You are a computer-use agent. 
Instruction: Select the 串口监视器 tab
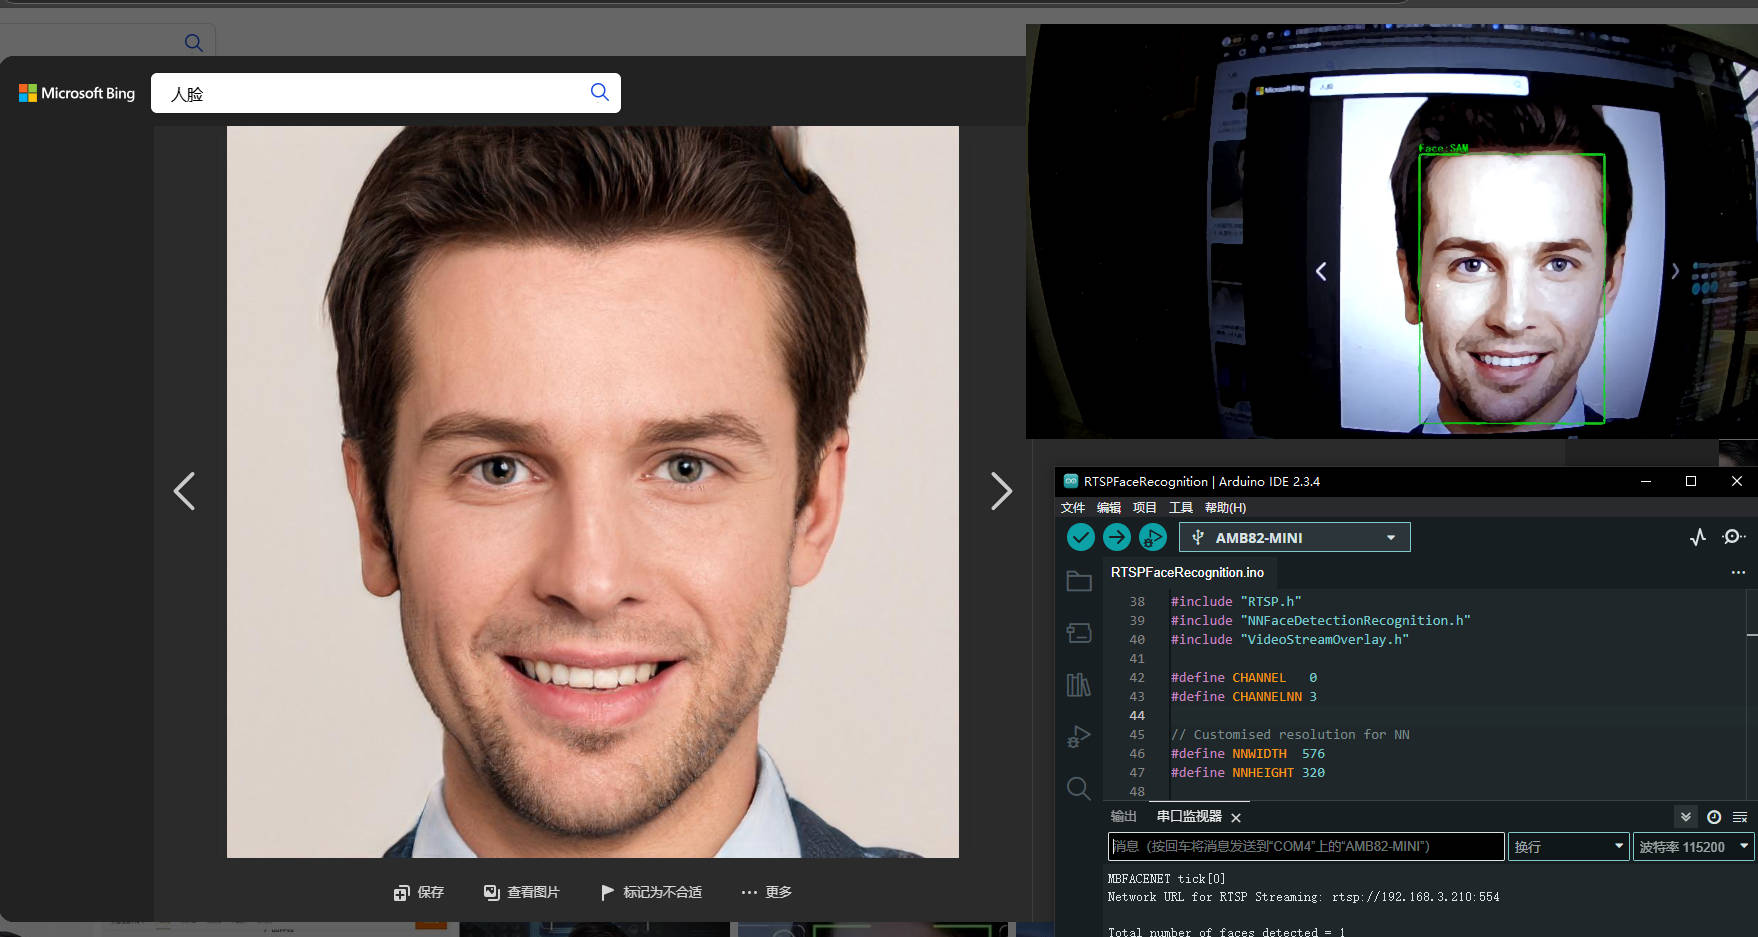[1189, 817]
